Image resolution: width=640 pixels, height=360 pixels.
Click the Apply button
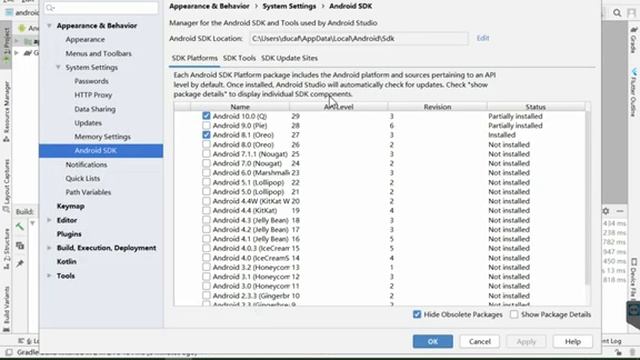tap(526, 342)
